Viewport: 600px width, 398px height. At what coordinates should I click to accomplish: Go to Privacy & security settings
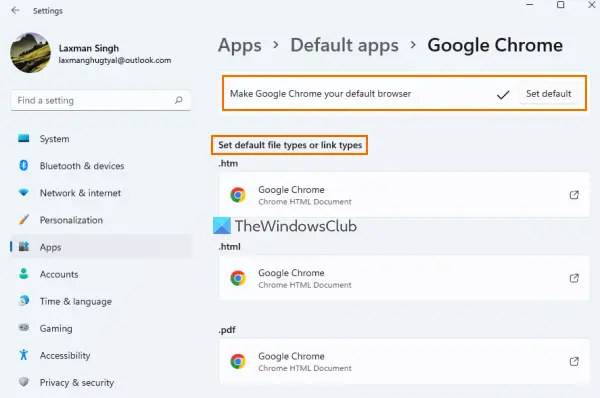coord(101,383)
